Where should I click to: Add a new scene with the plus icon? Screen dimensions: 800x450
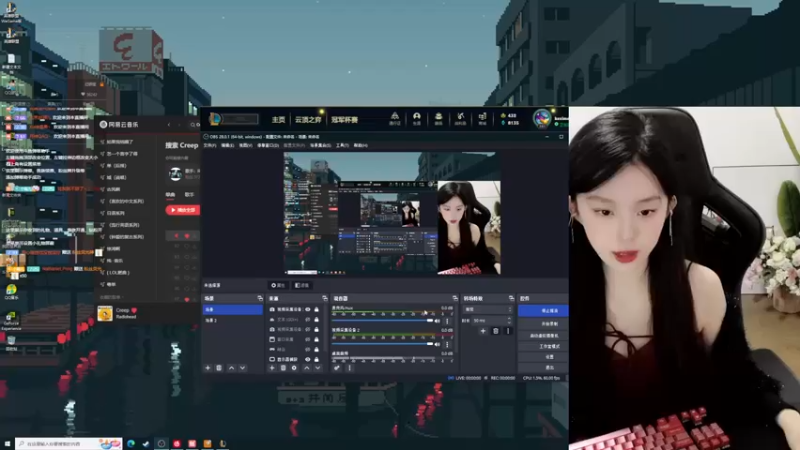click(208, 368)
